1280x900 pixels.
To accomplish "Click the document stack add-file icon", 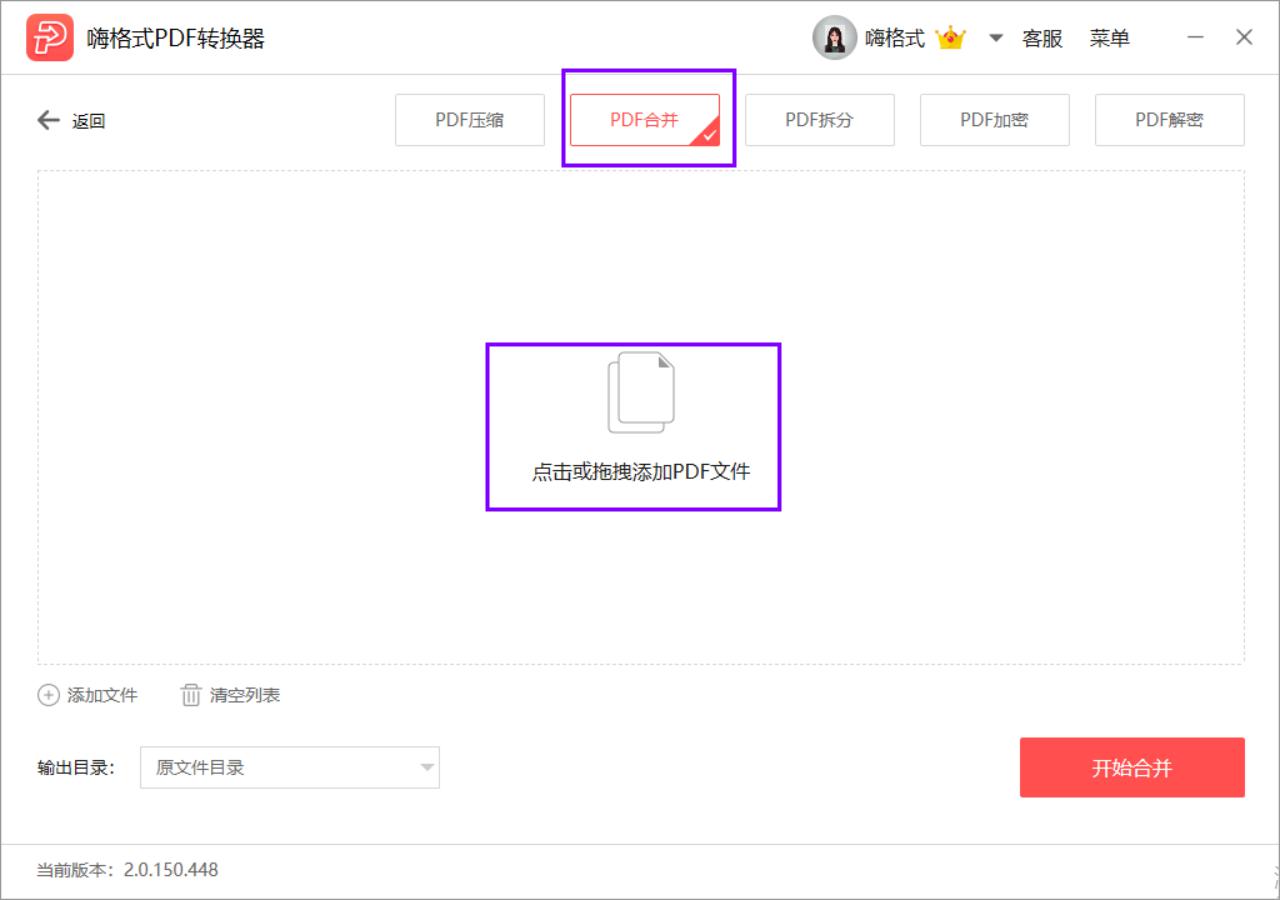I will click(641, 392).
